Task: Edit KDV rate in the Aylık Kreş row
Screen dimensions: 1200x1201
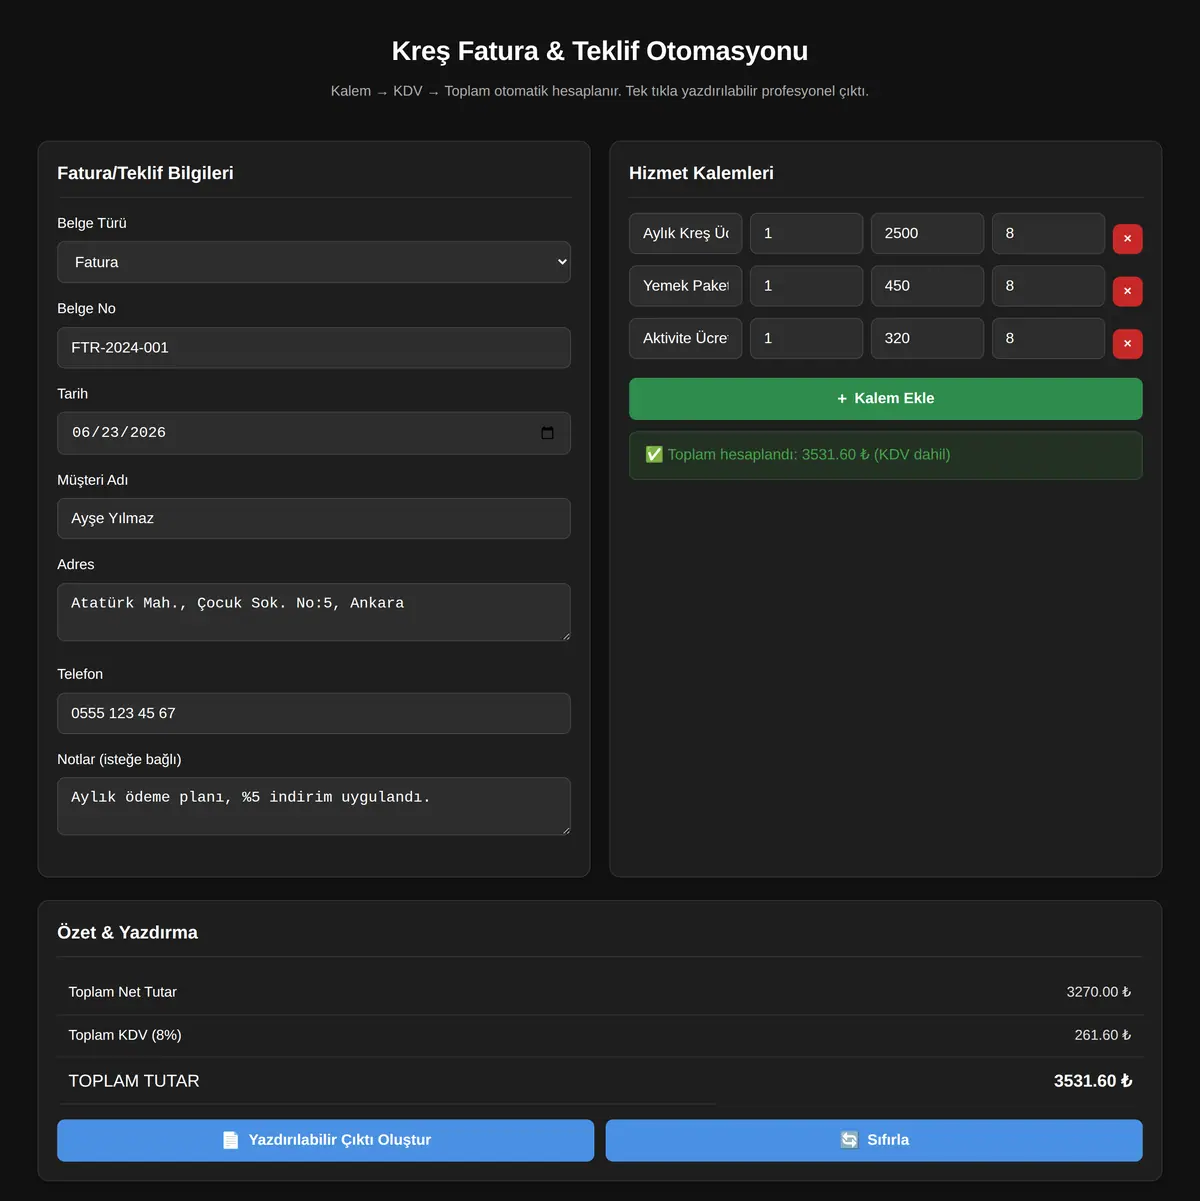Action: [x=1048, y=233]
